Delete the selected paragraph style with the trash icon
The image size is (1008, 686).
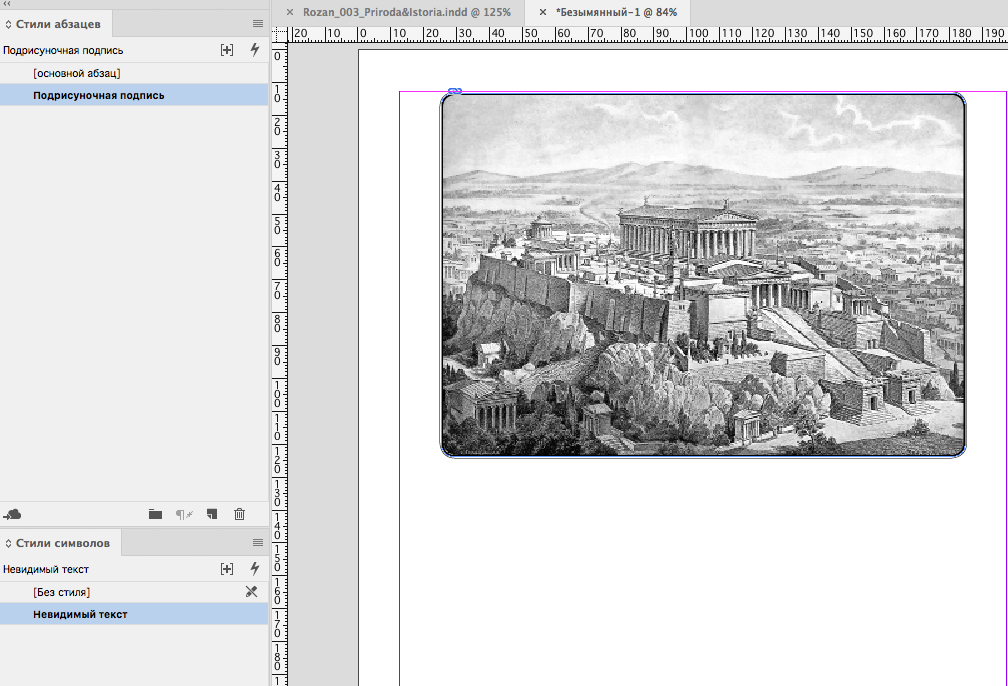click(239, 514)
